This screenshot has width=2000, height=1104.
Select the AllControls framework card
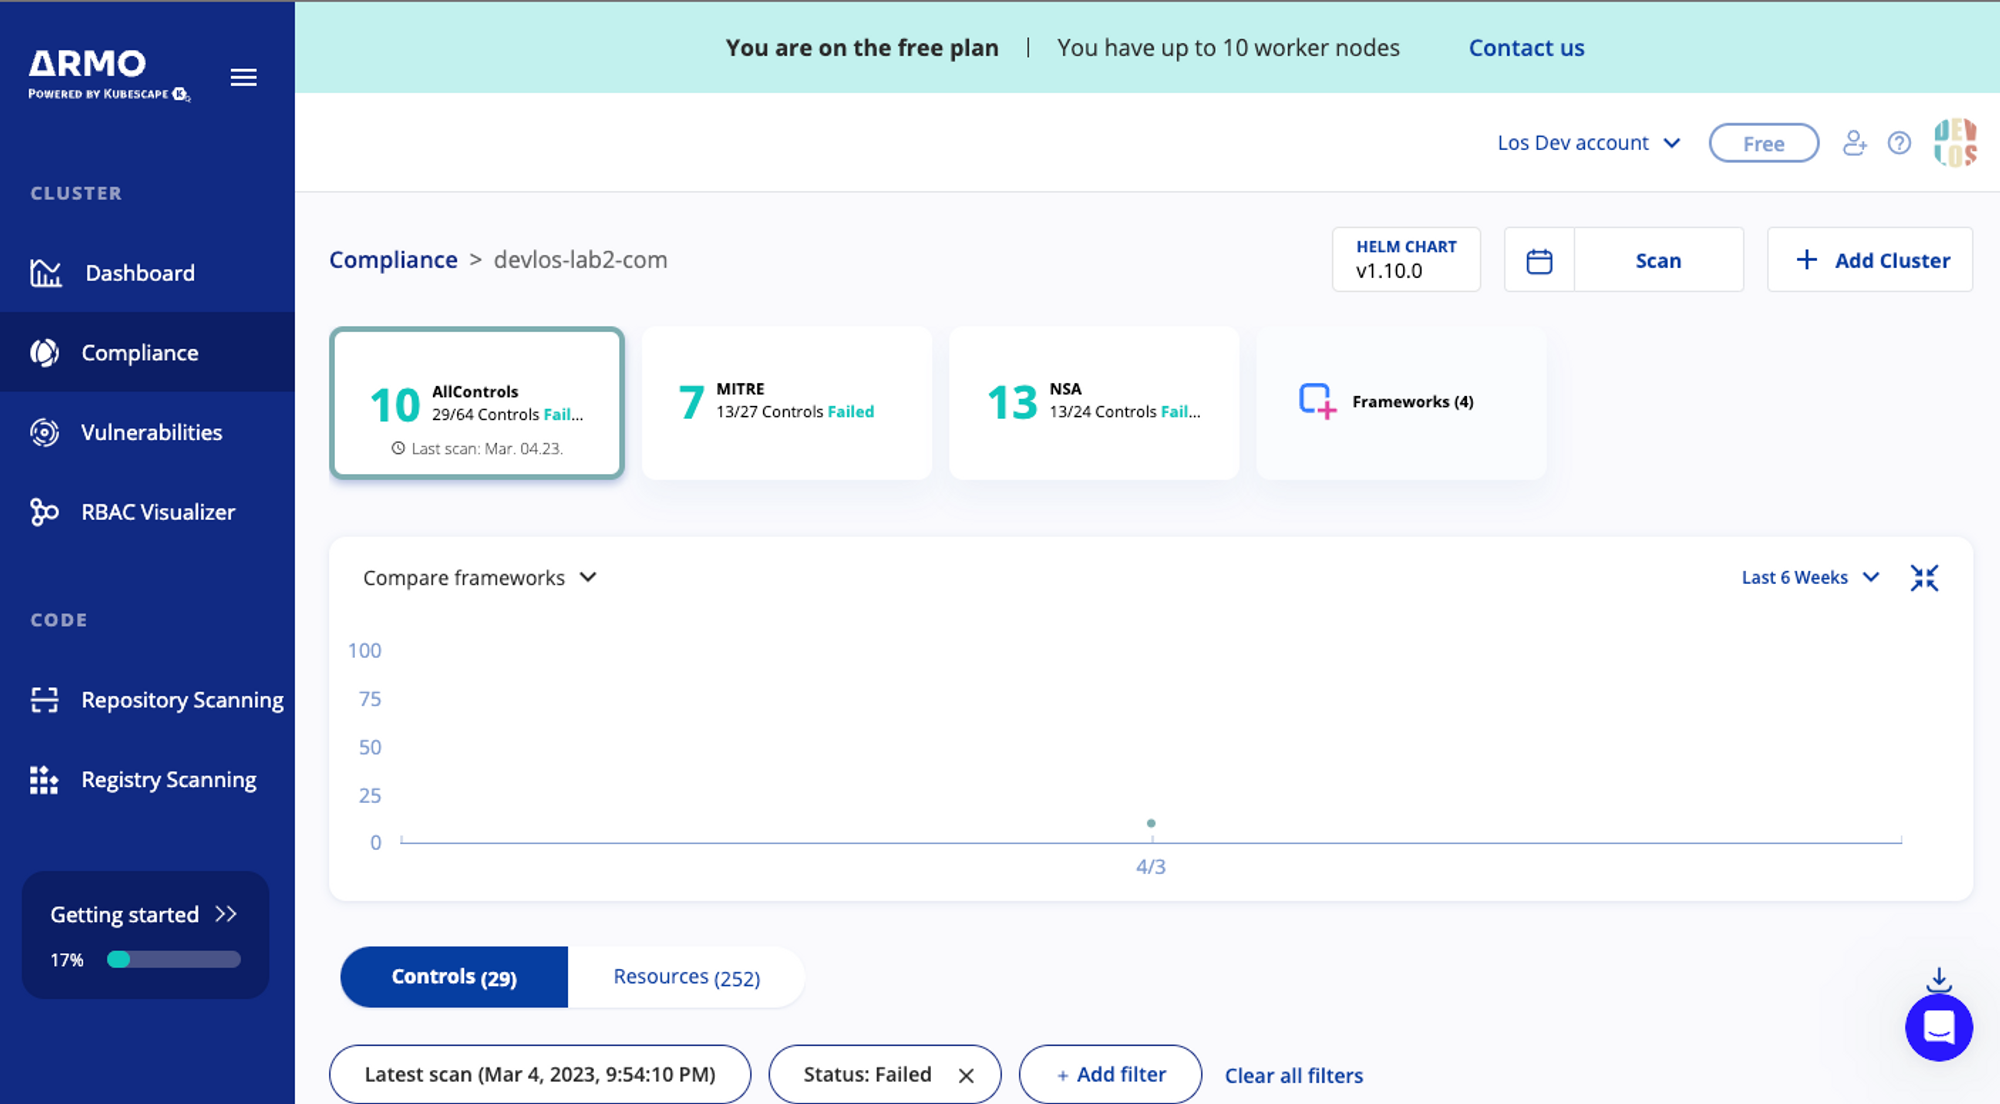[477, 403]
